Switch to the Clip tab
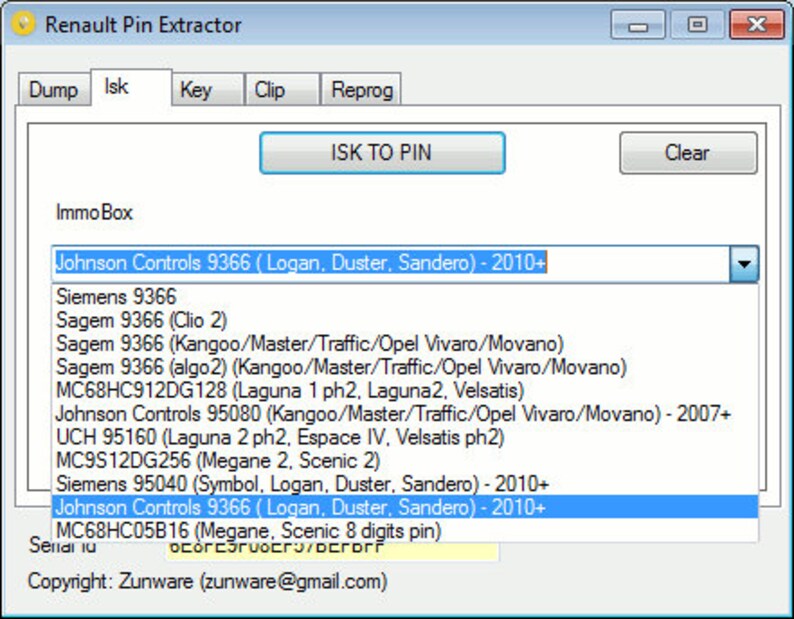The height and width of the screenshot is (619, 794). pyautogui.click(x=283, y=90)
